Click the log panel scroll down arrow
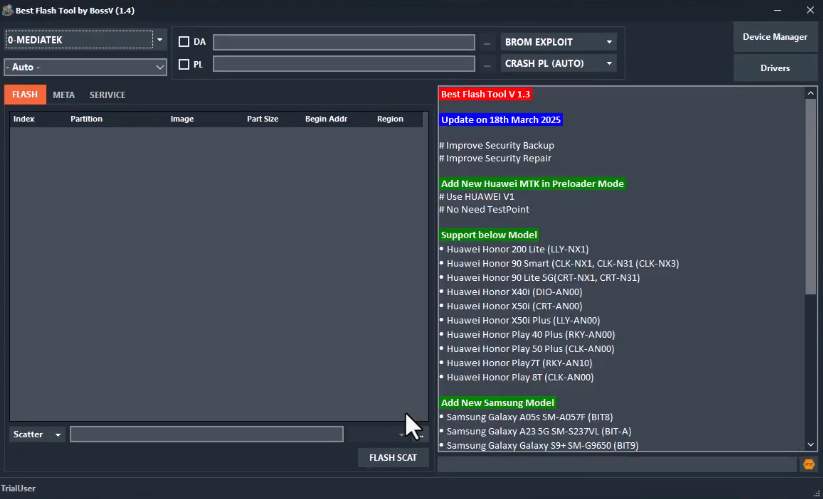 pyautogui.click(x=810, y=444)
